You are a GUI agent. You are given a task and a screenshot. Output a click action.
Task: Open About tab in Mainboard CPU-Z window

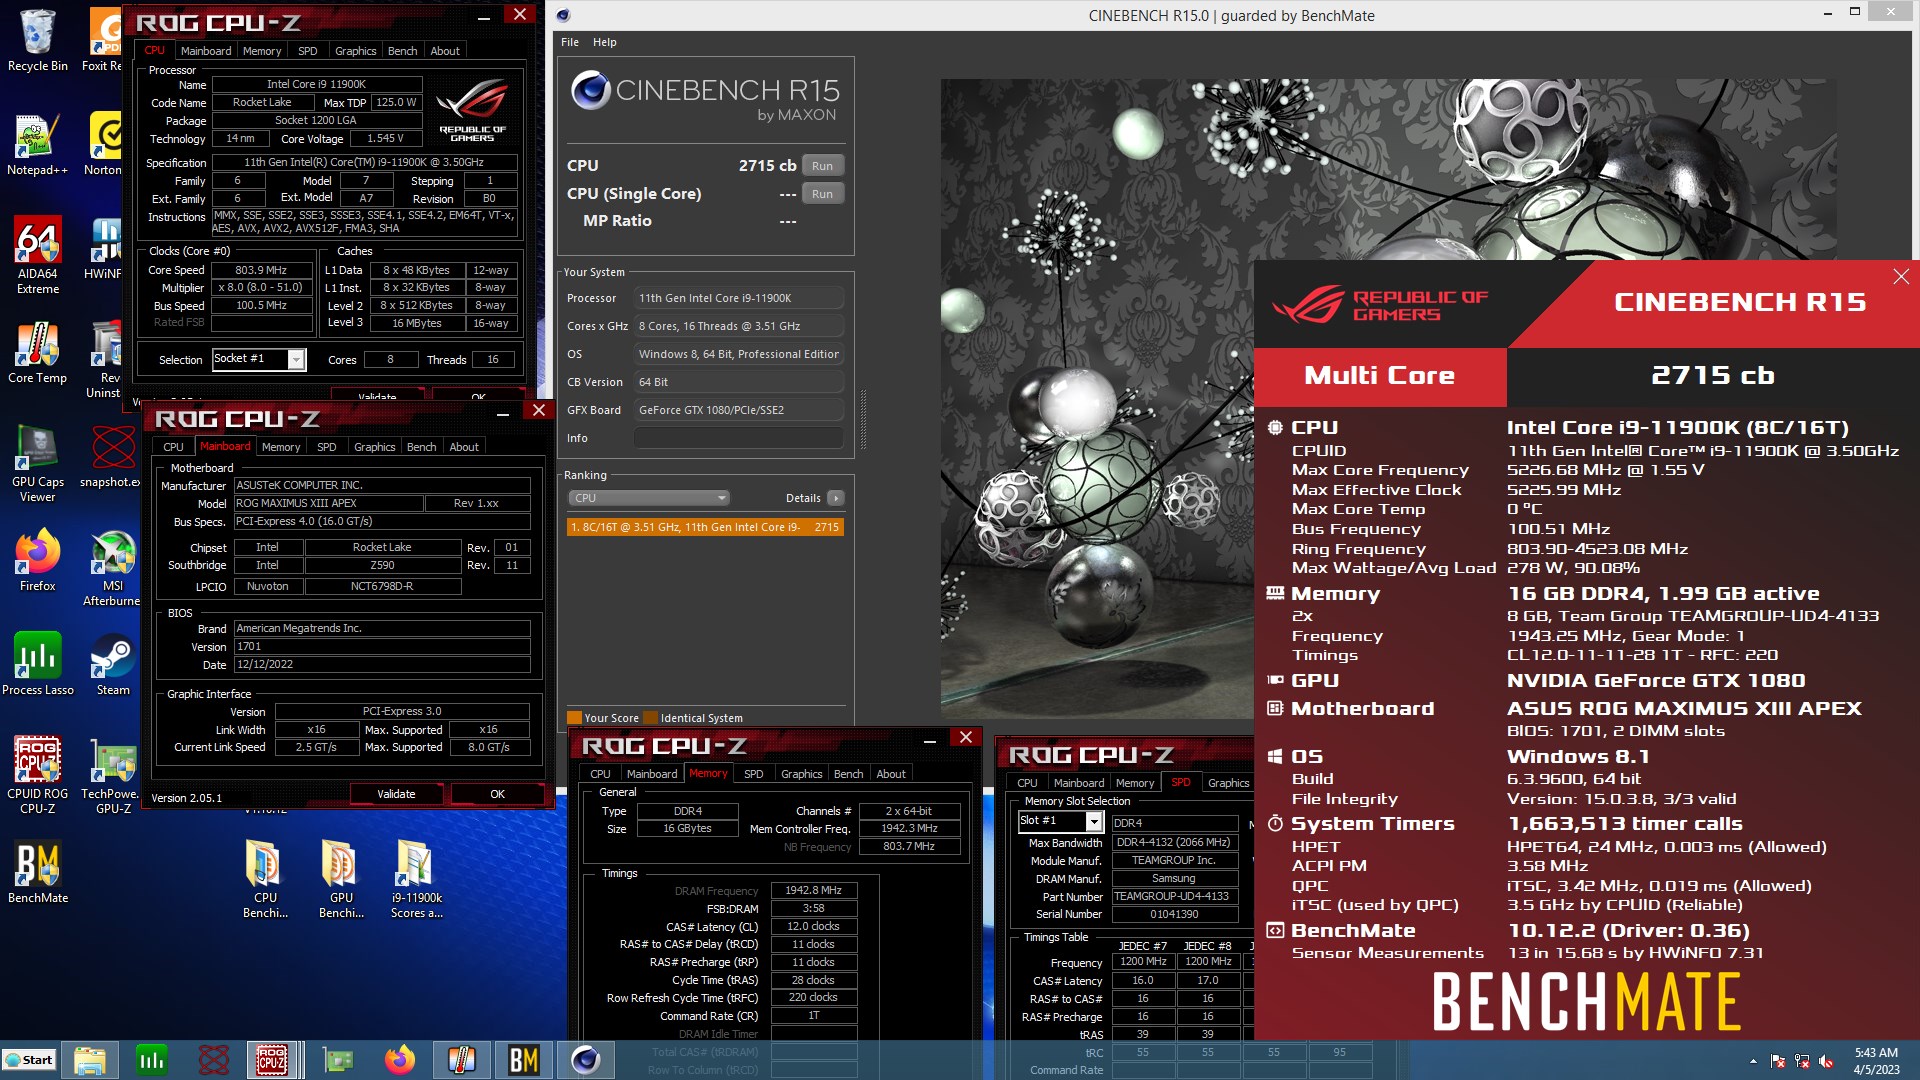tap(464, 447)
